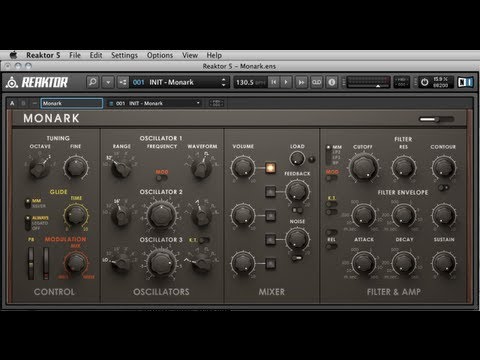Toggle the Glide MM/Silver switch

28,203
